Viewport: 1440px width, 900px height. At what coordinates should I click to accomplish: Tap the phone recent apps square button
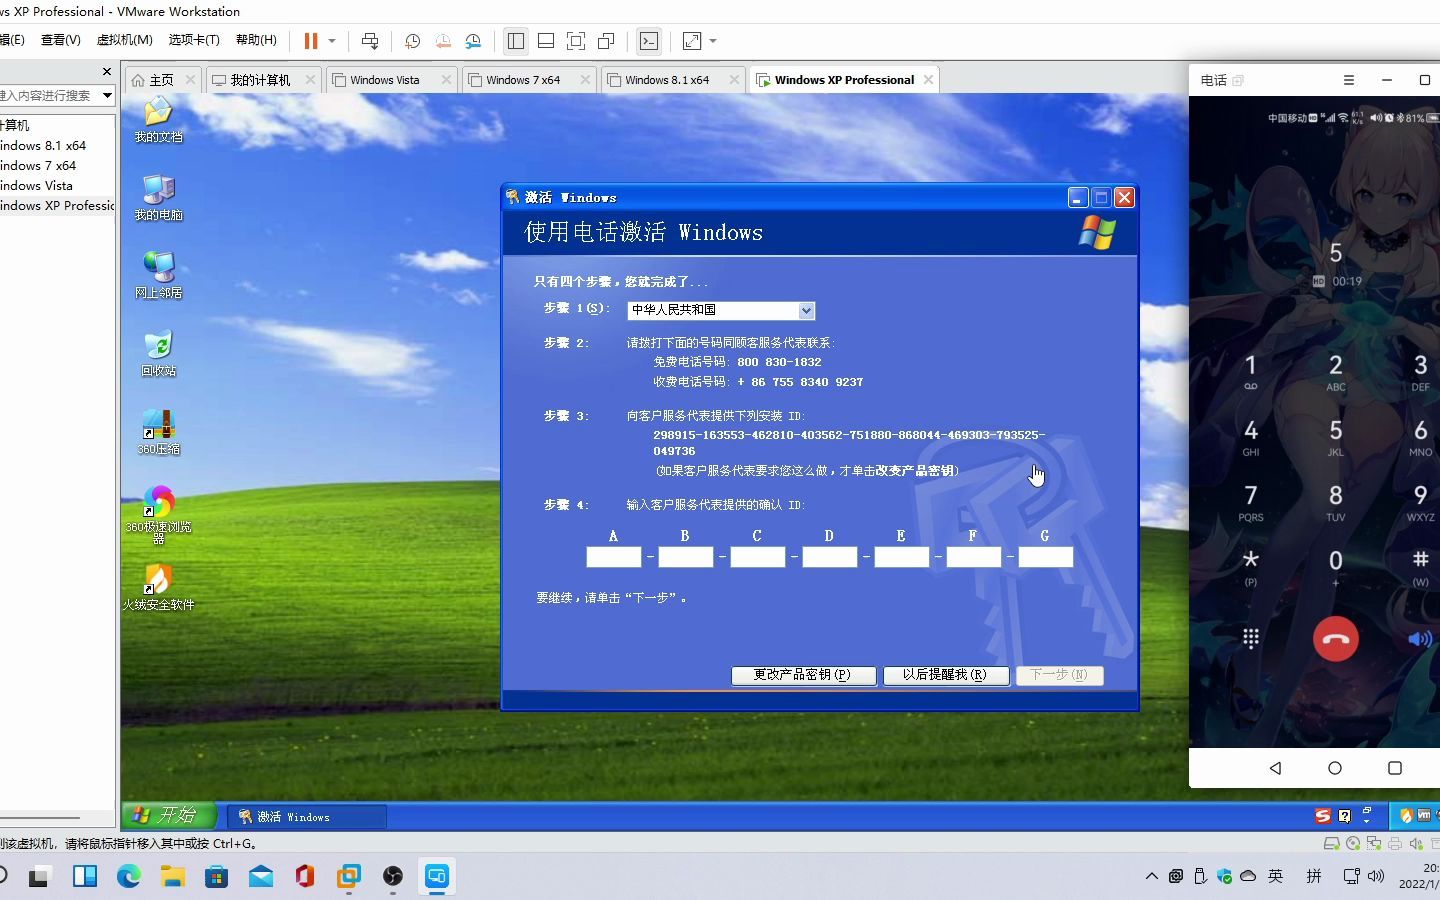pos(1395,768)
